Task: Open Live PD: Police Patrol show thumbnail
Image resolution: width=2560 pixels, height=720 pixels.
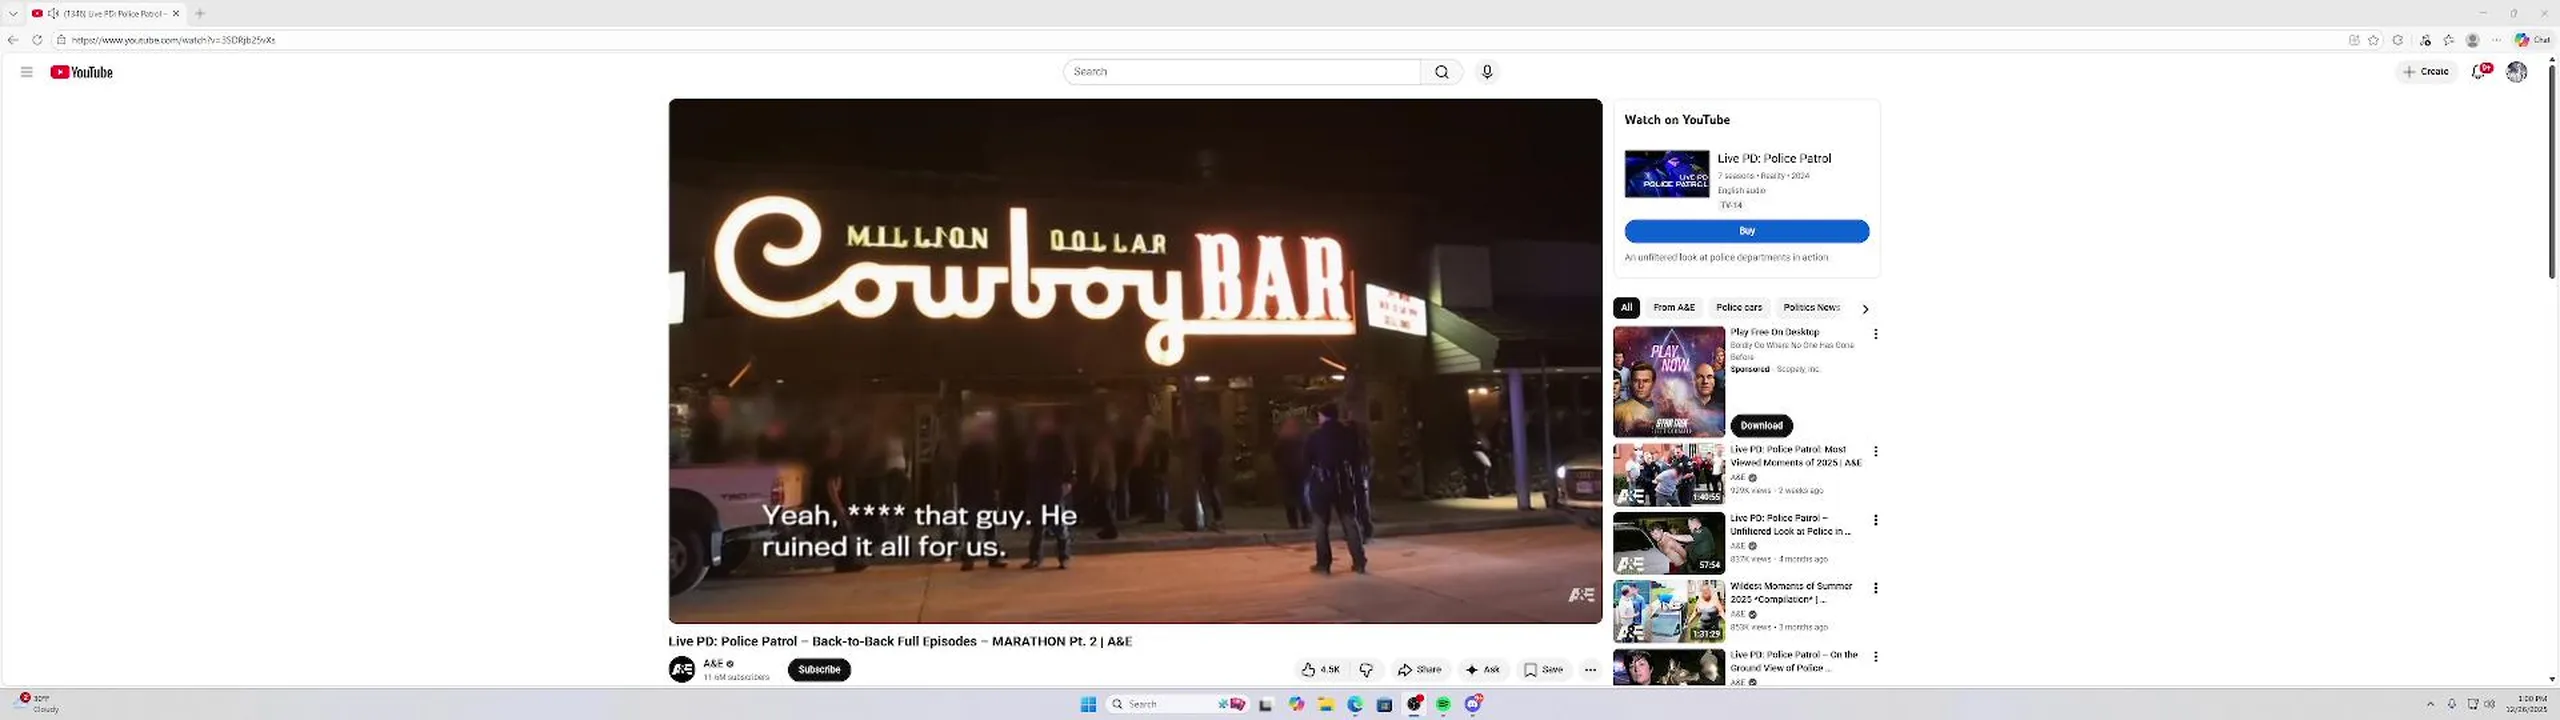Action: tap(1667, 174)
